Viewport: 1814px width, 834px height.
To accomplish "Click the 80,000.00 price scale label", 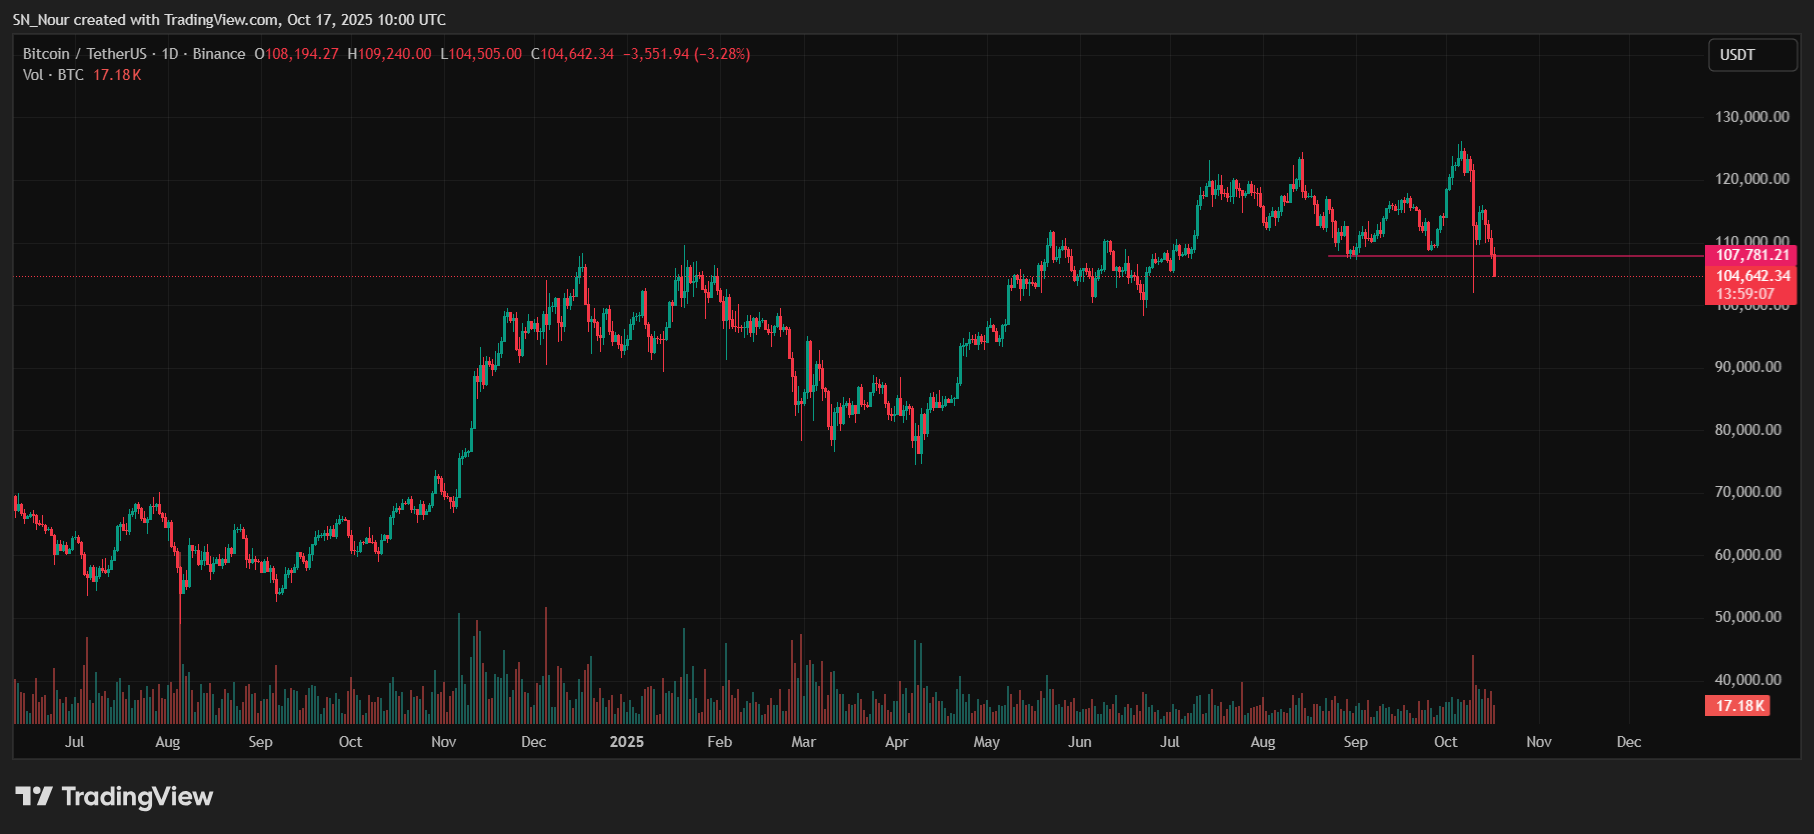I will tap(1747, 430).
